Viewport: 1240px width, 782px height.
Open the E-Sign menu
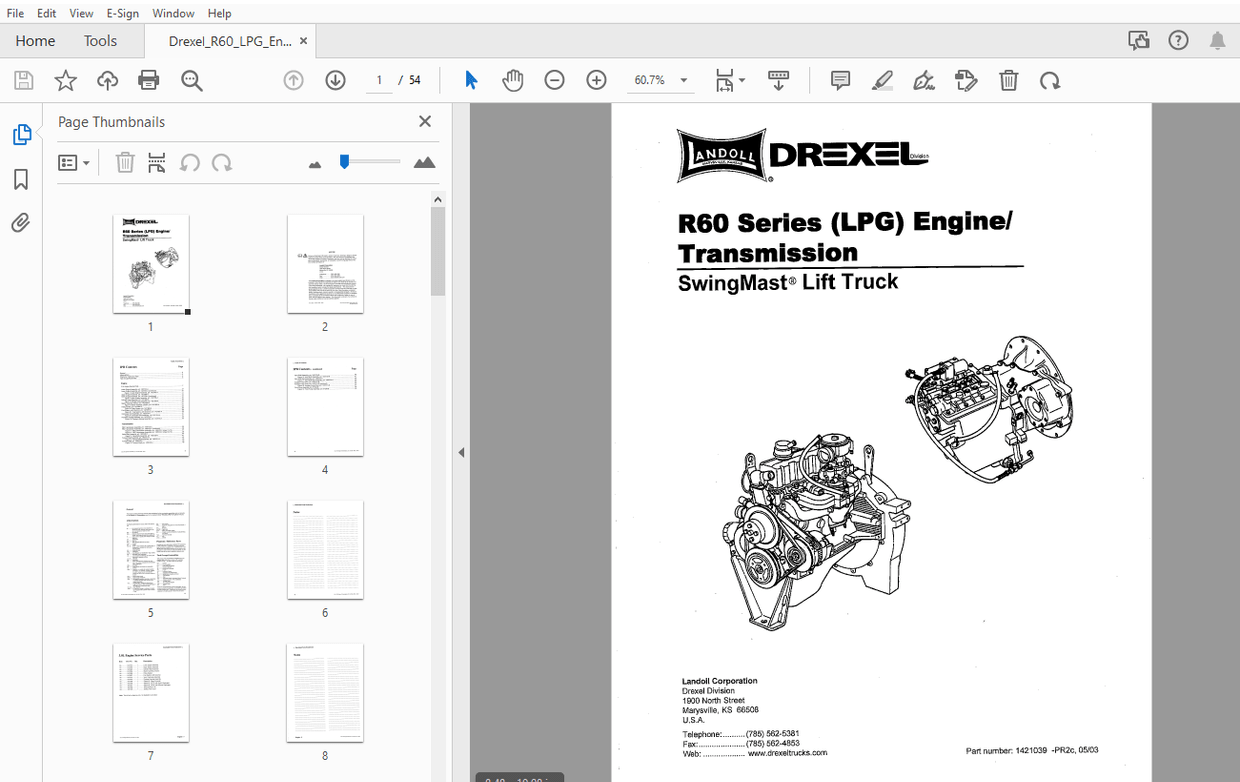122,13
